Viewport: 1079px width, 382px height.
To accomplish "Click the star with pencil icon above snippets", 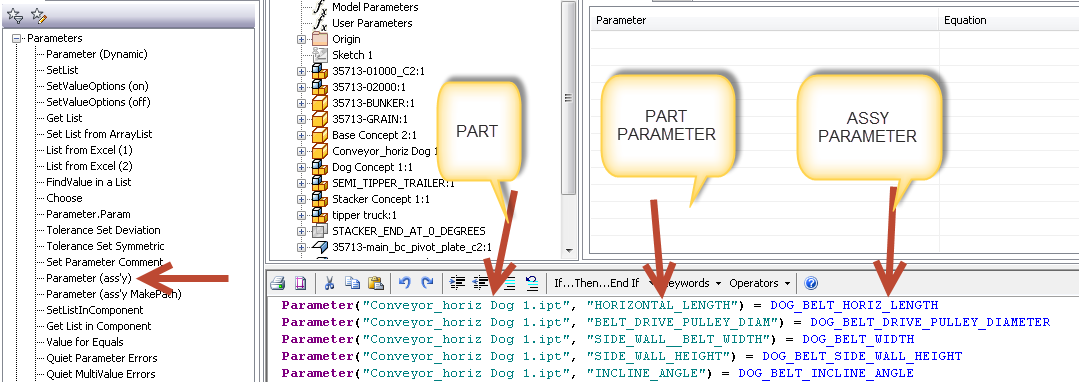I will pyautogui.click(x=39, y=16).
